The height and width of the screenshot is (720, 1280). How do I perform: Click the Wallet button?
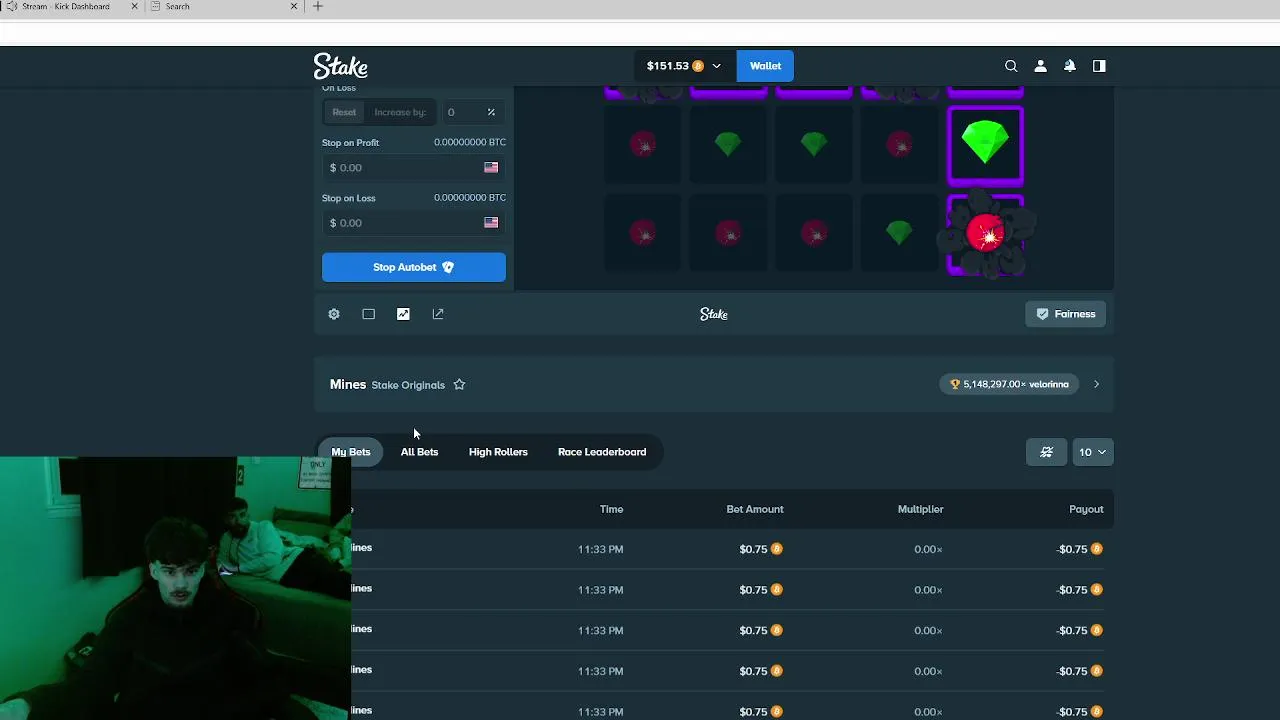point(765,66)
